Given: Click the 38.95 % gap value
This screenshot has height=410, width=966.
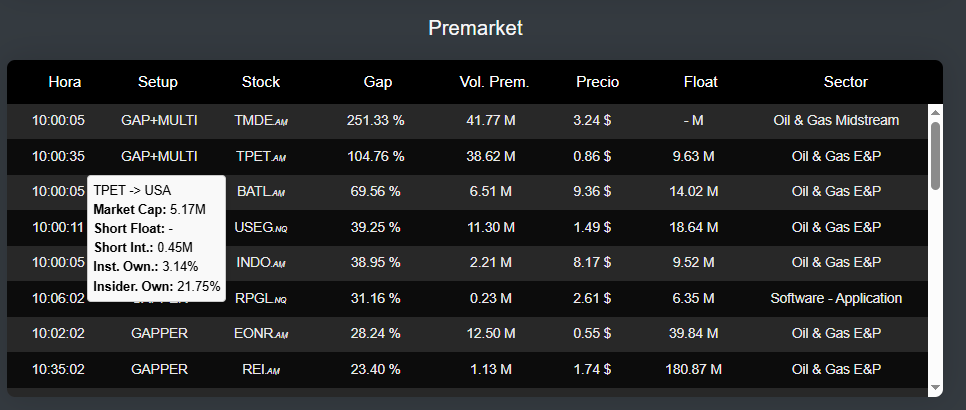Looking at the screenshot, I should point(376,262).
